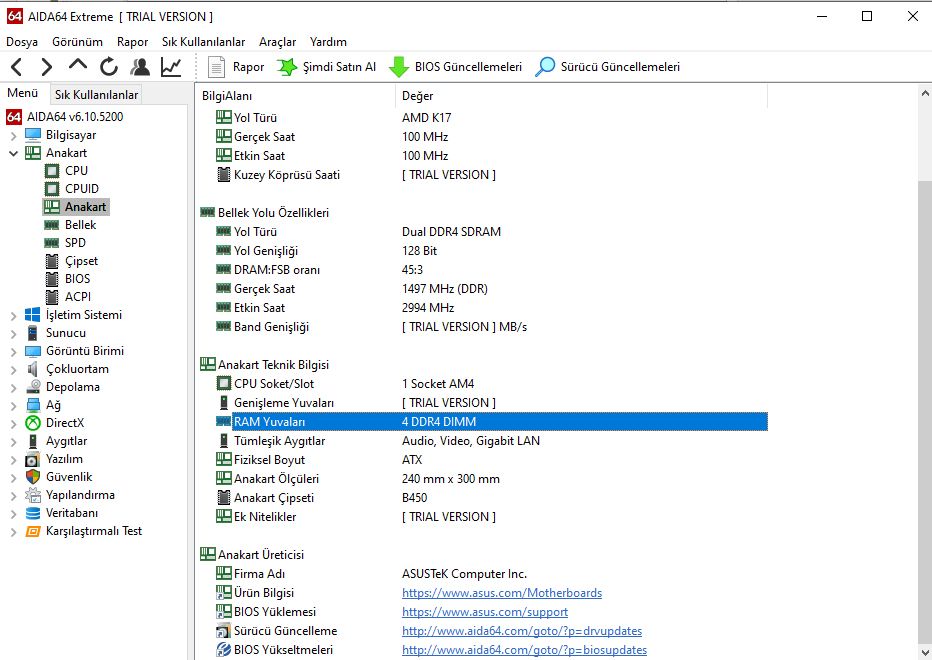Open the Dosya menu
This screenshot has height=660, width=932.
22,42
